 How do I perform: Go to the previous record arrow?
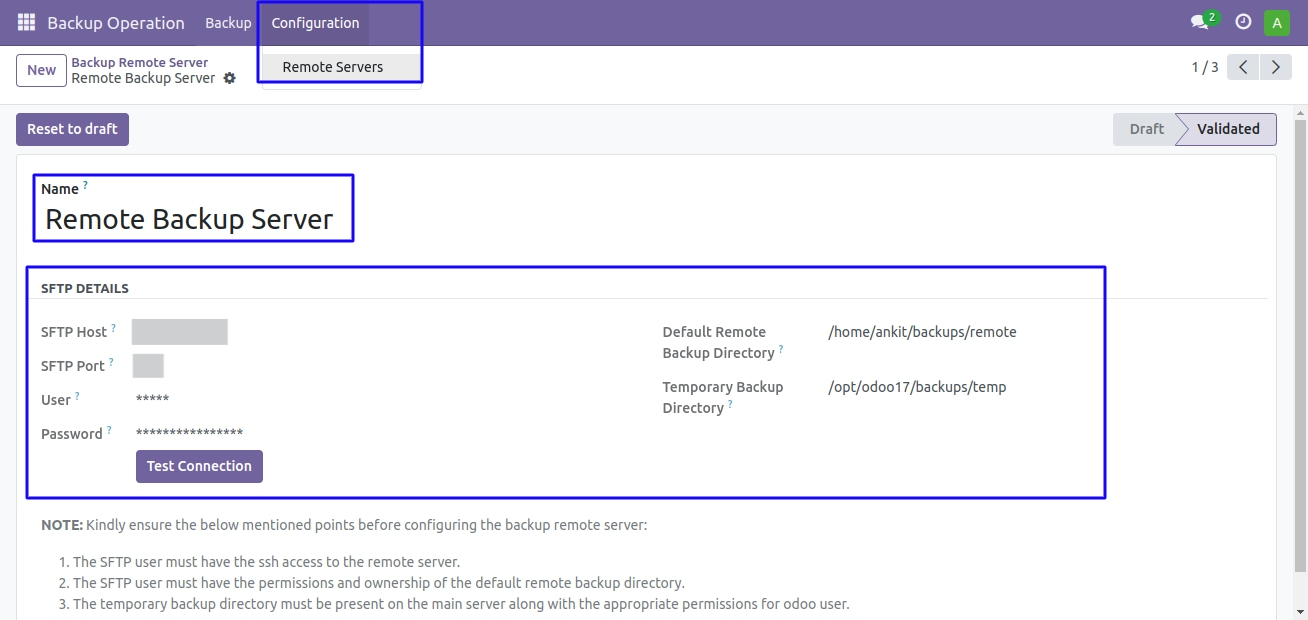pyautogui.click(x=1242, y=67)
